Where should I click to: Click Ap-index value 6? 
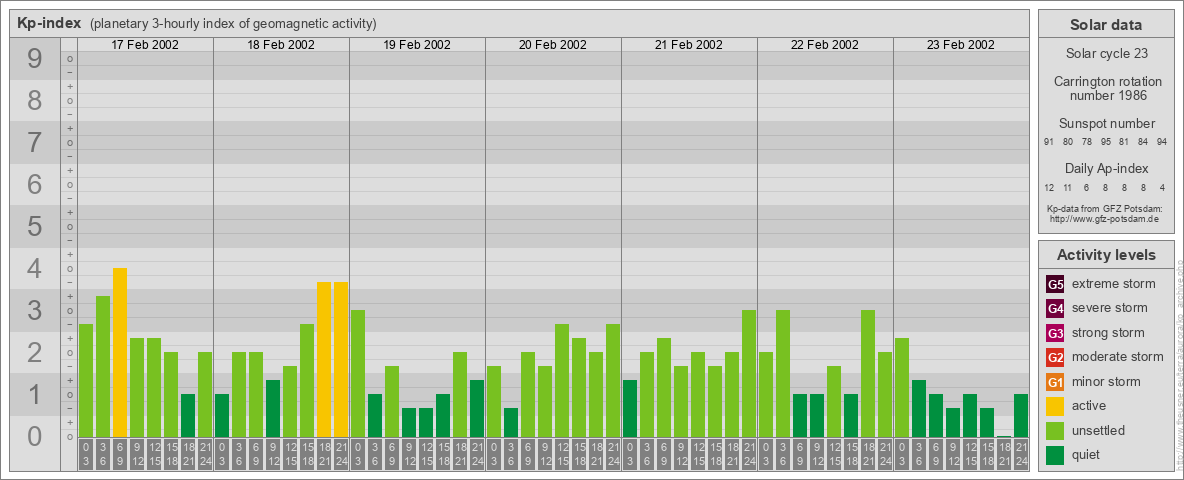point(1087,187)
